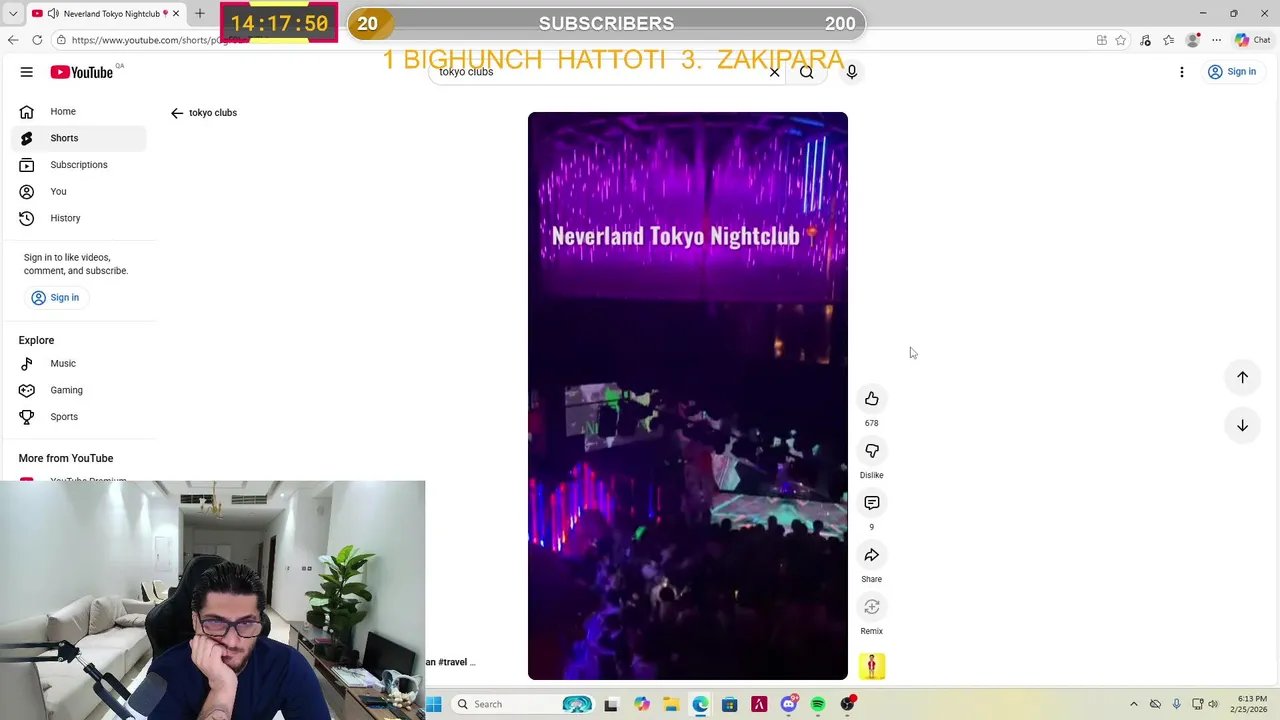1280x720 pixels.
Task: Select Shorts in the sidebar
Action: (78, 138)
